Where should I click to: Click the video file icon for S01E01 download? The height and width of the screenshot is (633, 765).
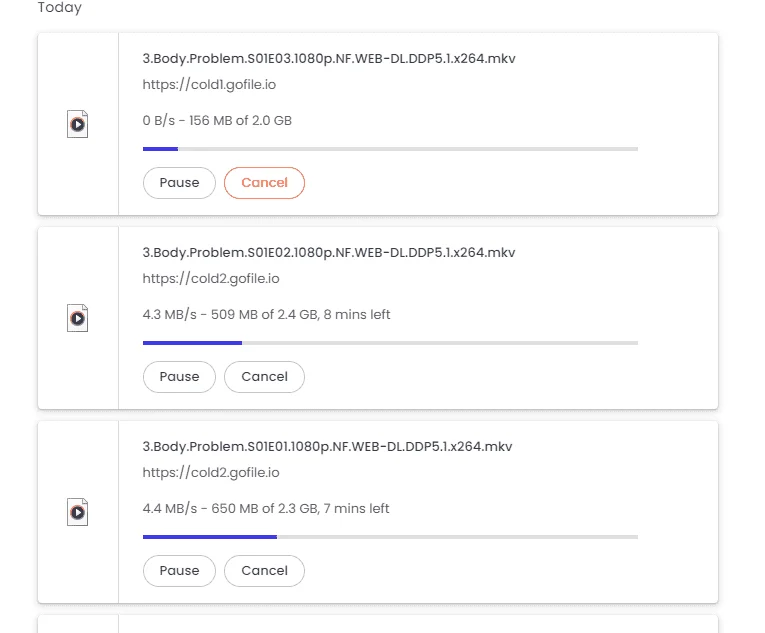[78, 512]
